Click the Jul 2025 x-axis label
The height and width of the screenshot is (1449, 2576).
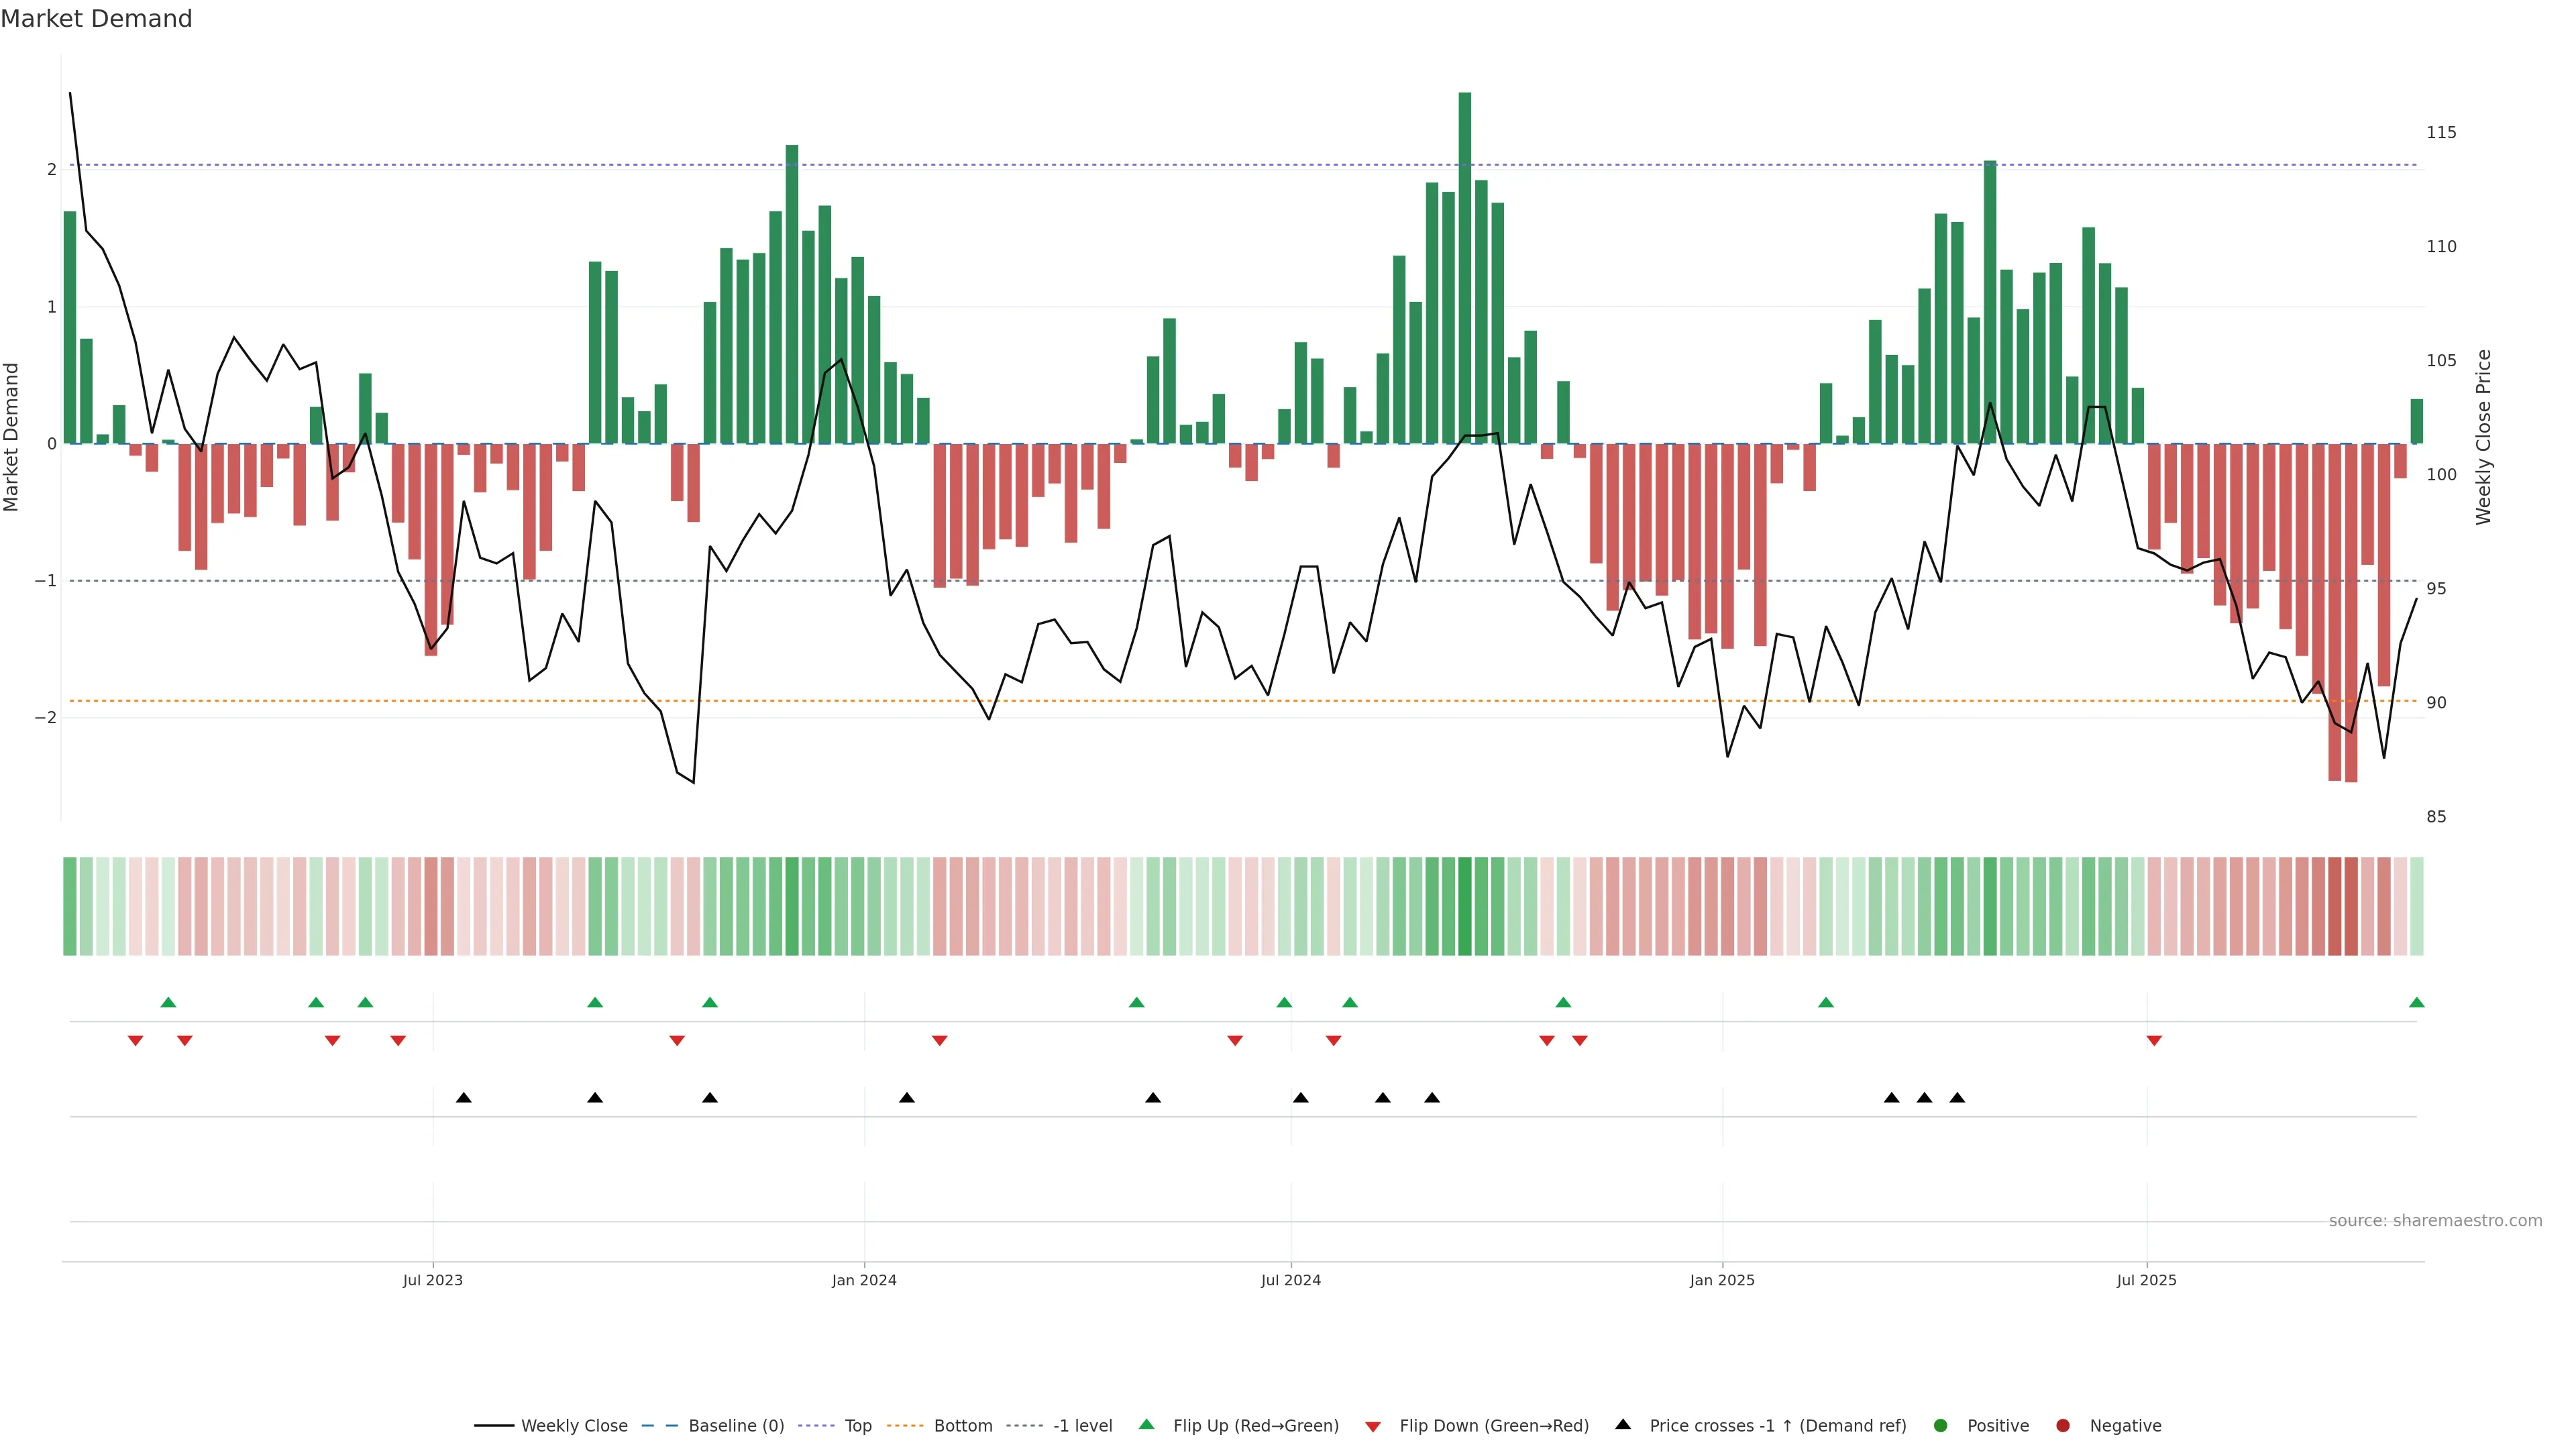[x=2146, y=1280]
